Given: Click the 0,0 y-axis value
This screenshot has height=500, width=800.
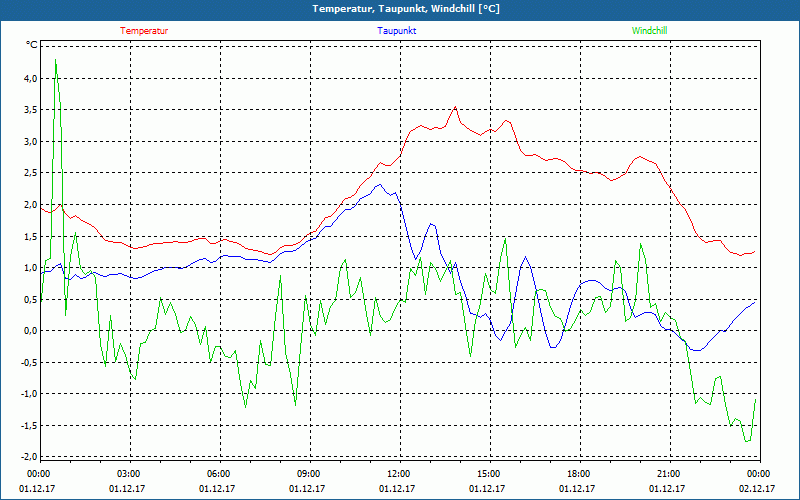Looking at the screenshot, I should click(30, 331).
